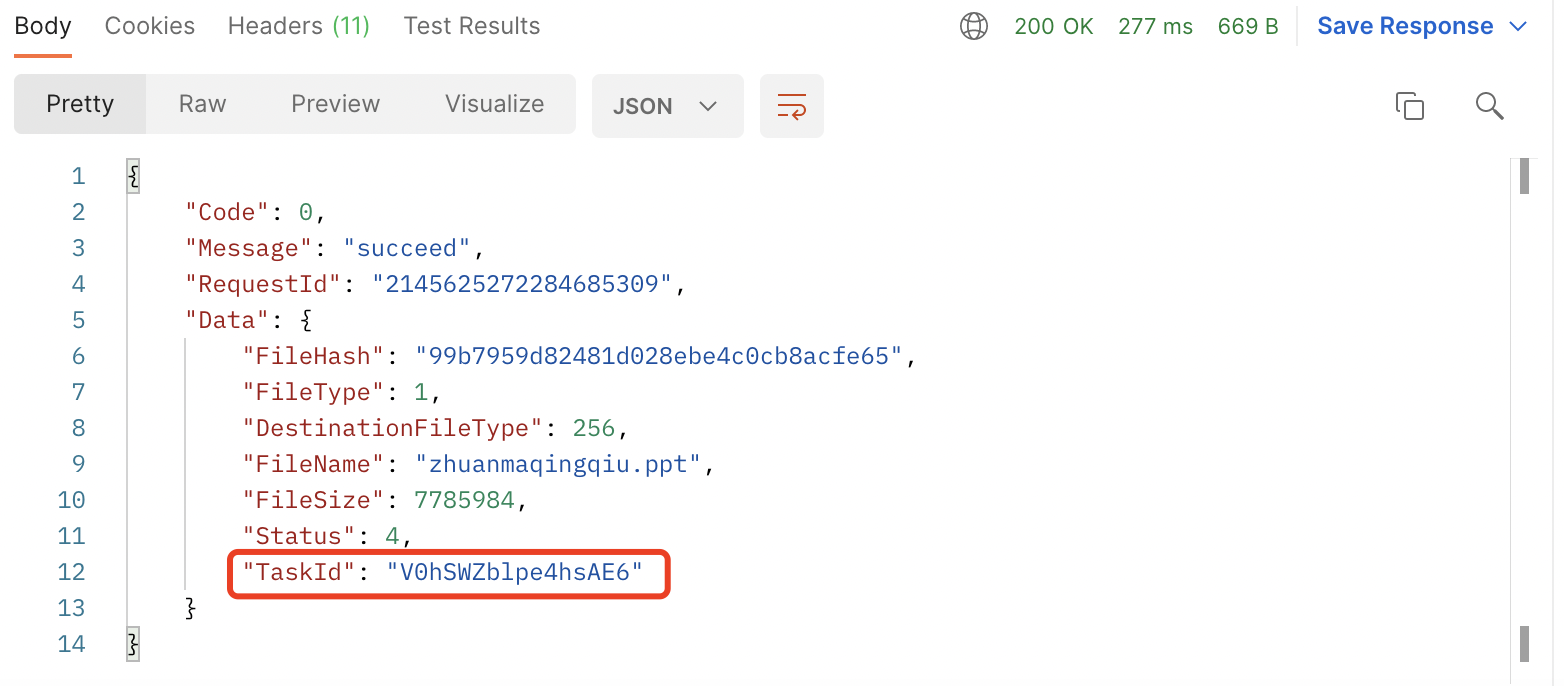Click Save Response link
This screenshot has width=1564, height=686.
click(1405, 27)
